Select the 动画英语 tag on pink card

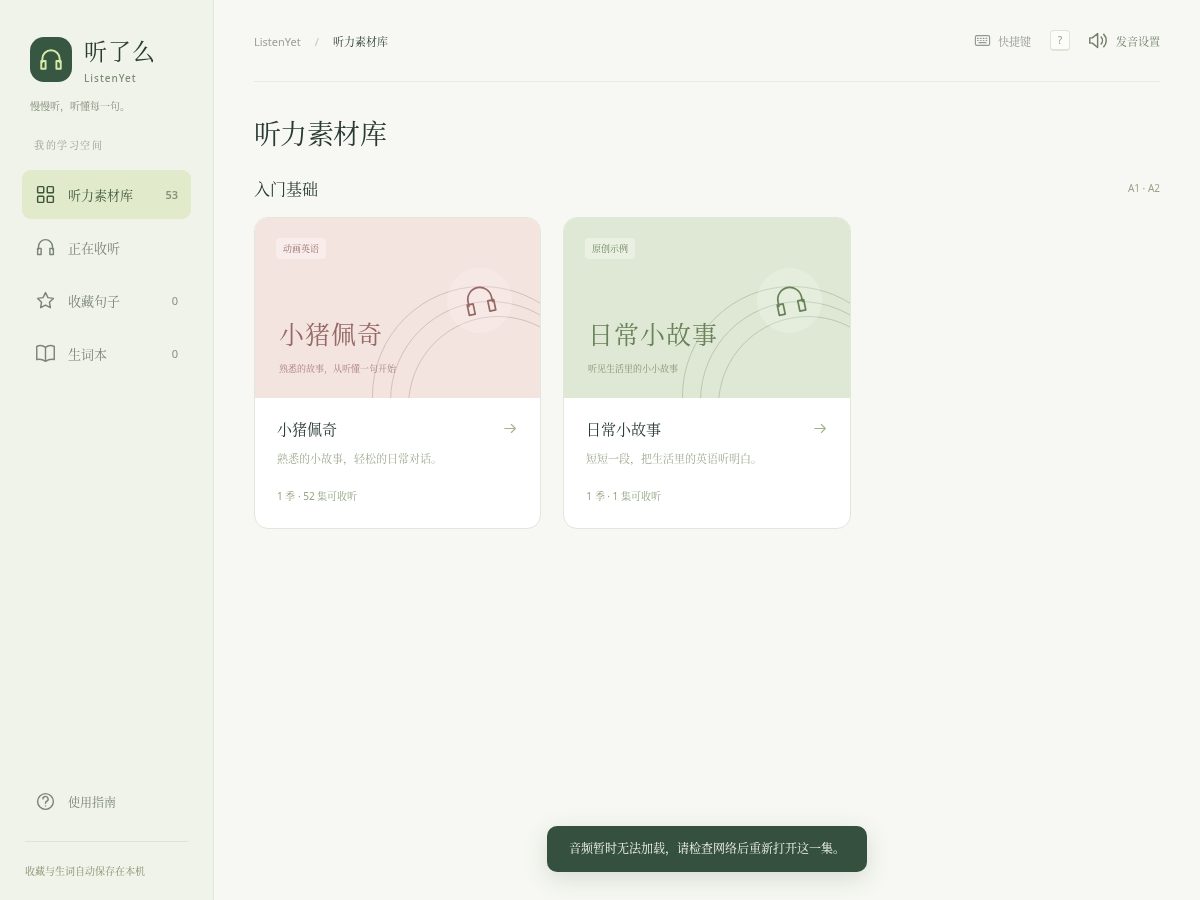[301, 248]
